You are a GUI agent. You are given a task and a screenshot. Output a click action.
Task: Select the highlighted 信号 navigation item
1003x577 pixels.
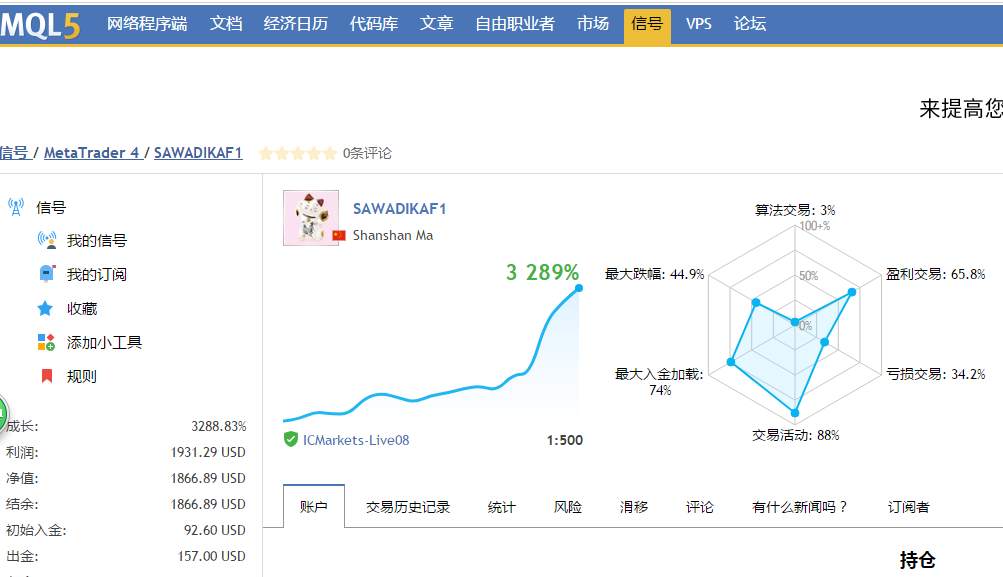[647, 26]
